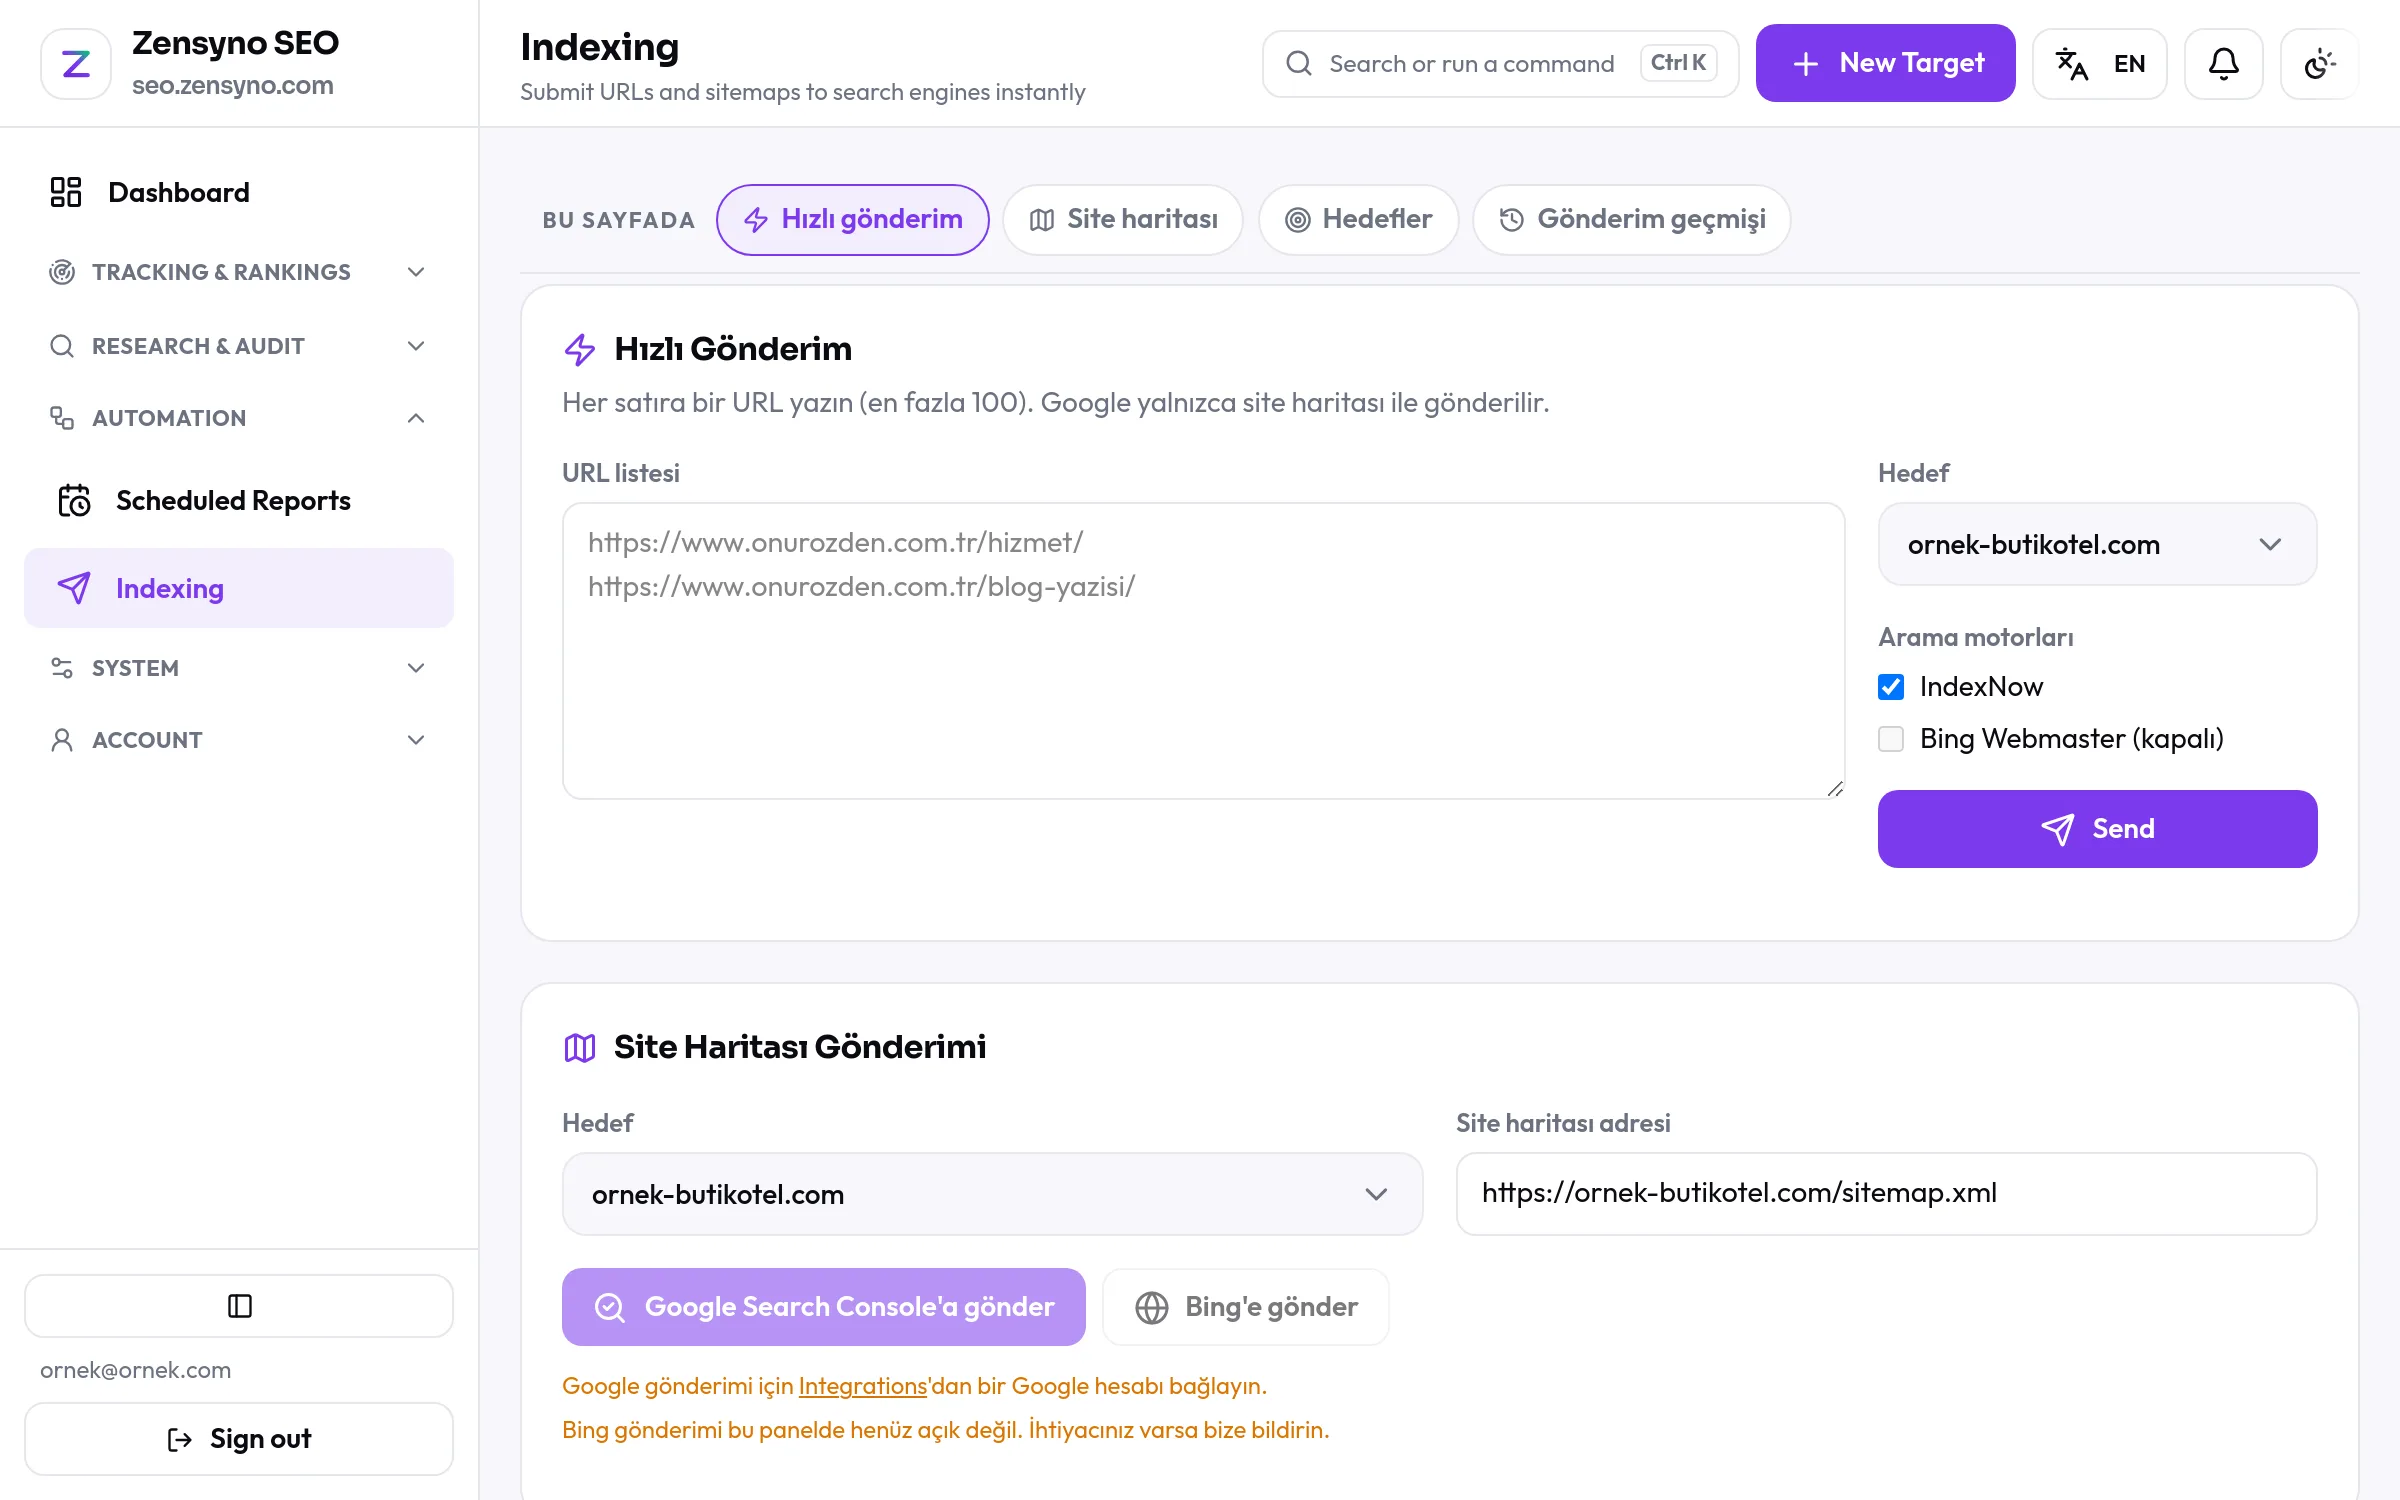Focus the URL listesi text area
Viewport: 2400px width, 1500px height.
click(1203, 651)
